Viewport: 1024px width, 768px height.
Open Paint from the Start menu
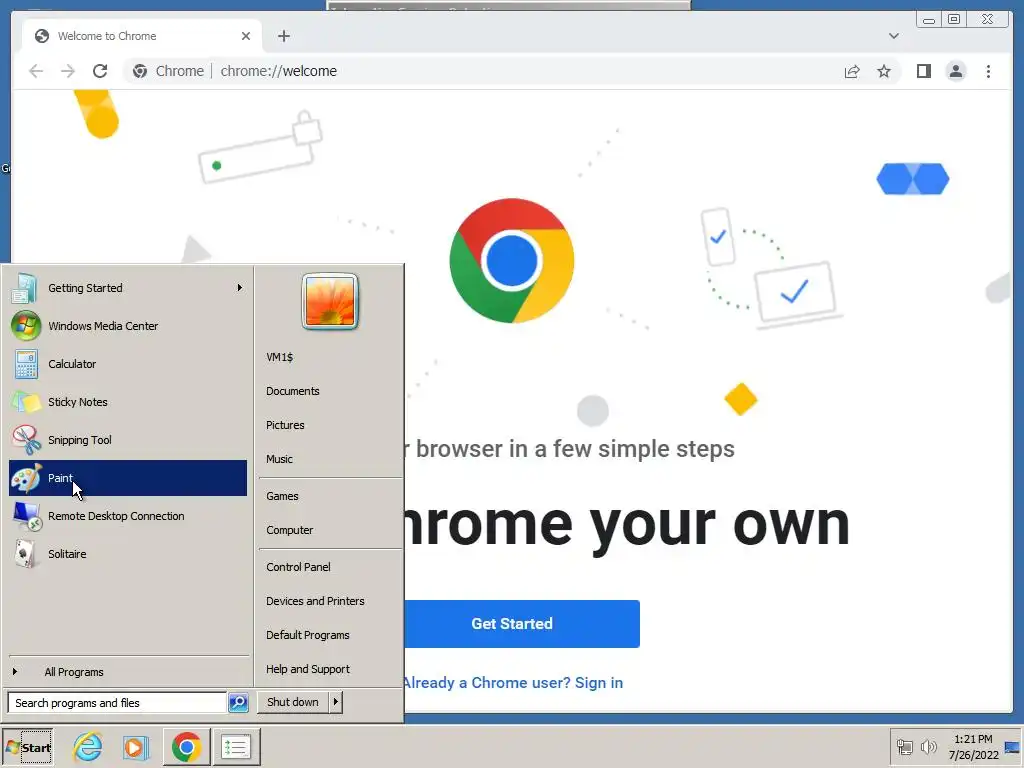128,478
